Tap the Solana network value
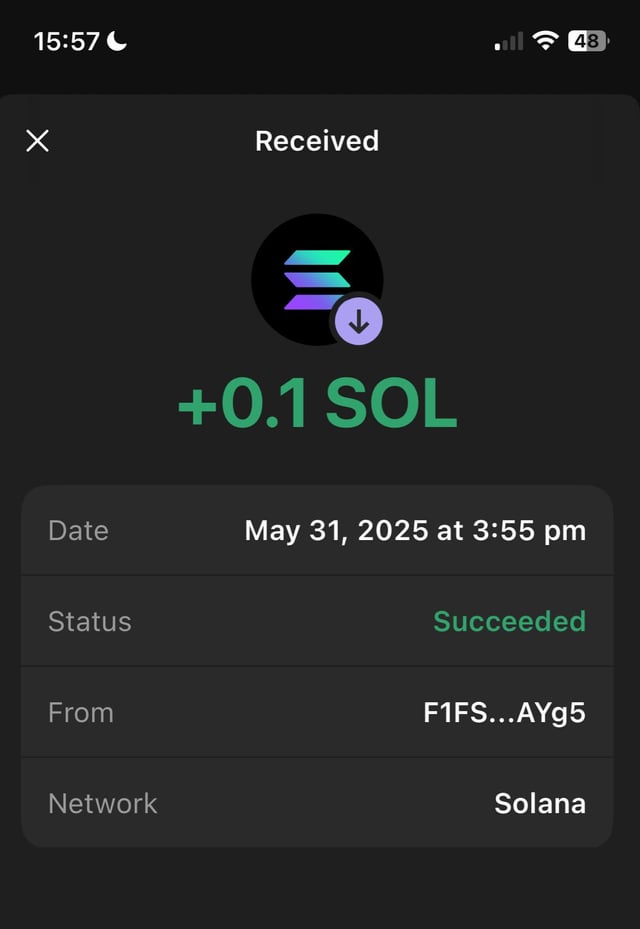This screenshot has width=640, height=929. pyautogui.click(x=540, y=803)
